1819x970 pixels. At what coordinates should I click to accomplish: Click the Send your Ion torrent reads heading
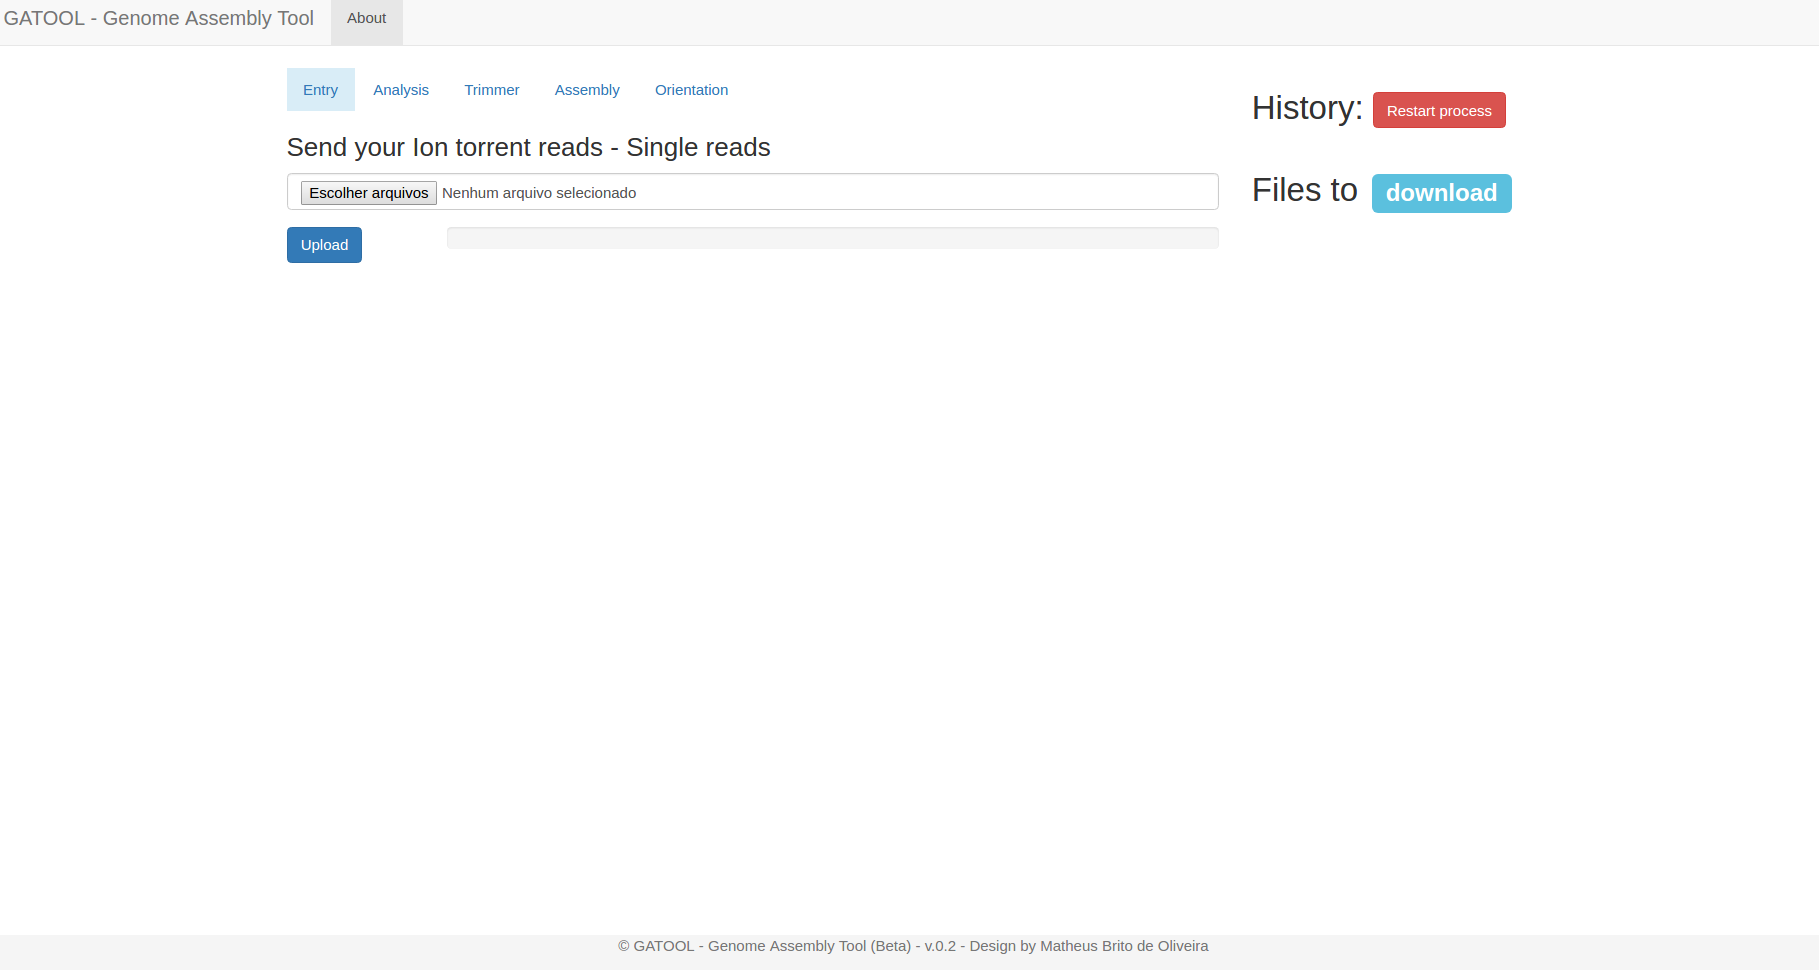click(x=528, y=147)
